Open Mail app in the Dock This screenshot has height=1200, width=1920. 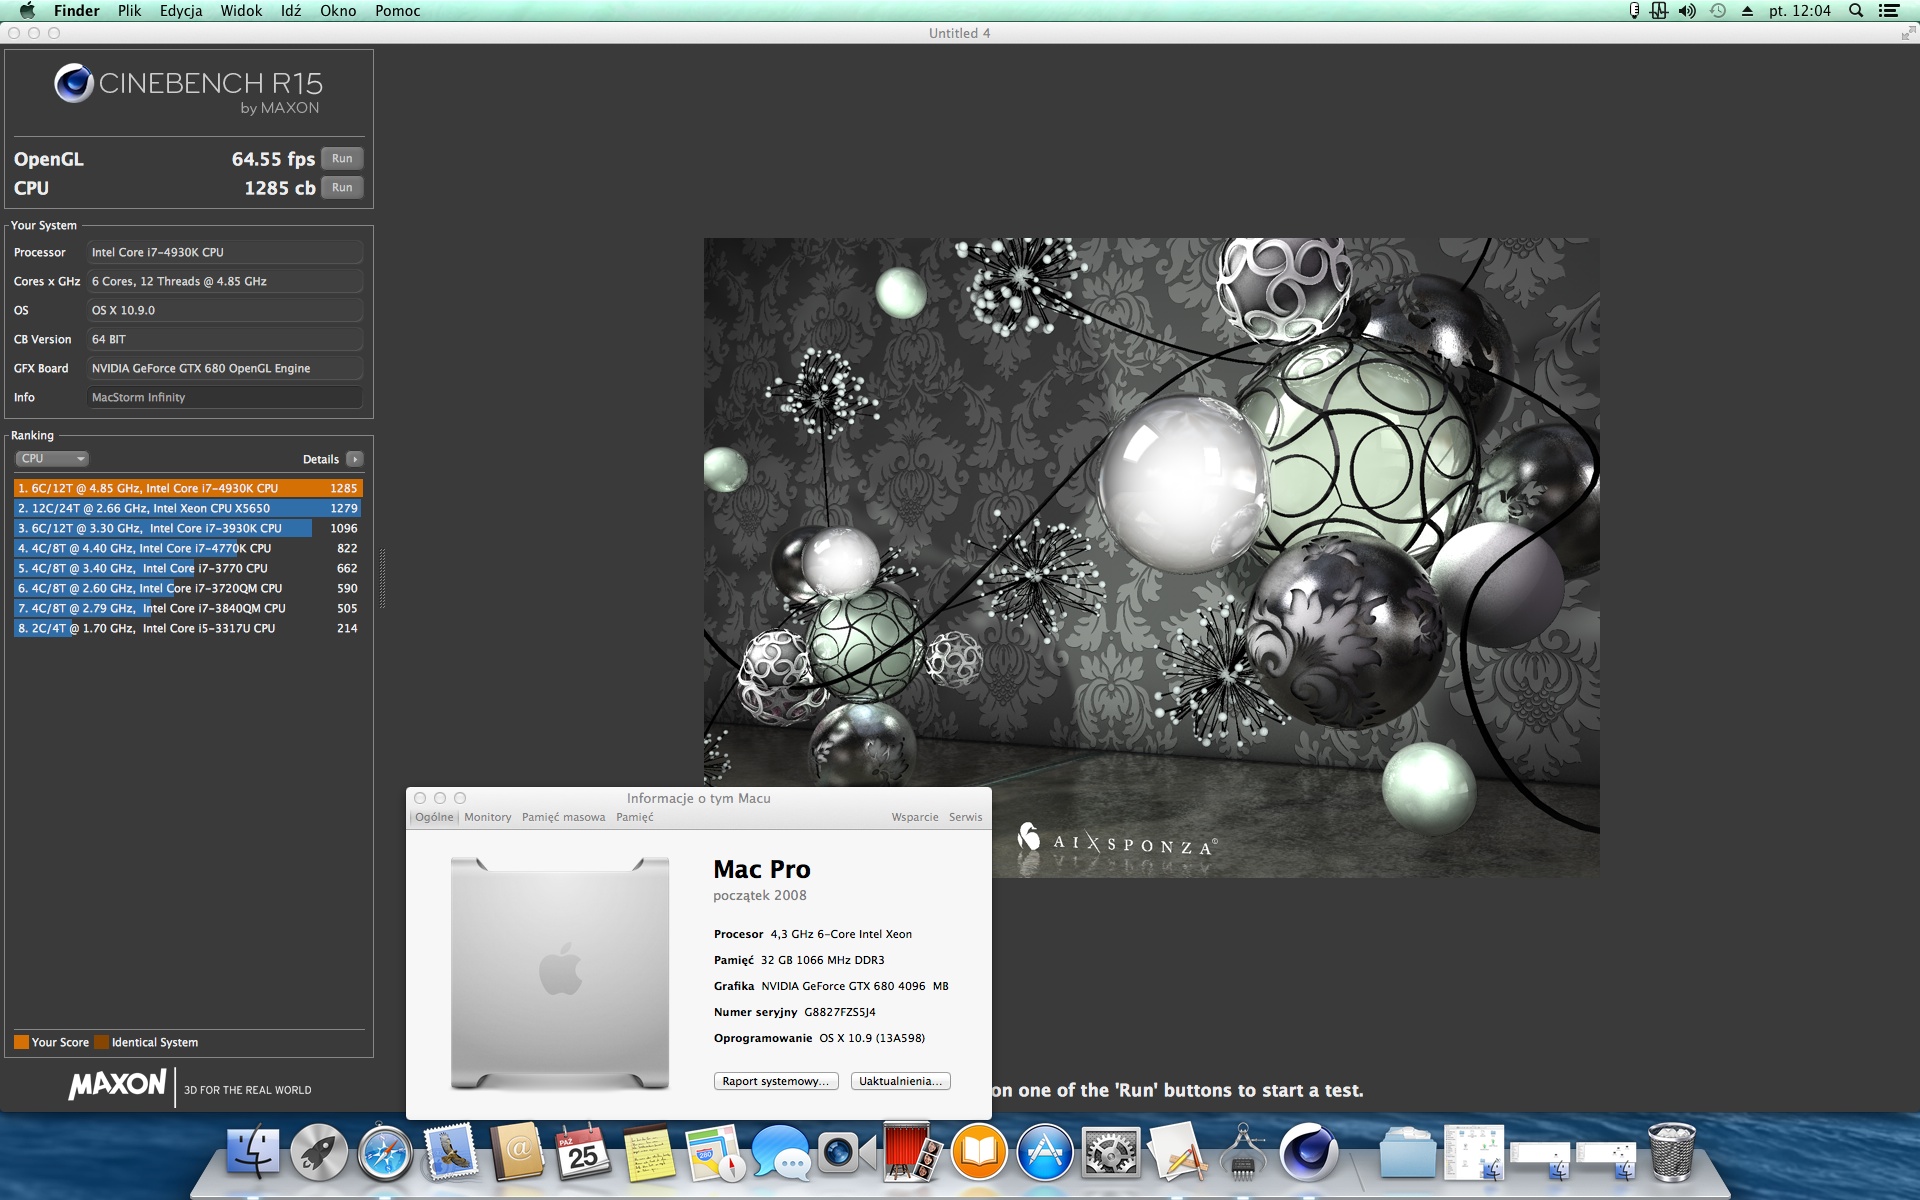click(451, 1153)
